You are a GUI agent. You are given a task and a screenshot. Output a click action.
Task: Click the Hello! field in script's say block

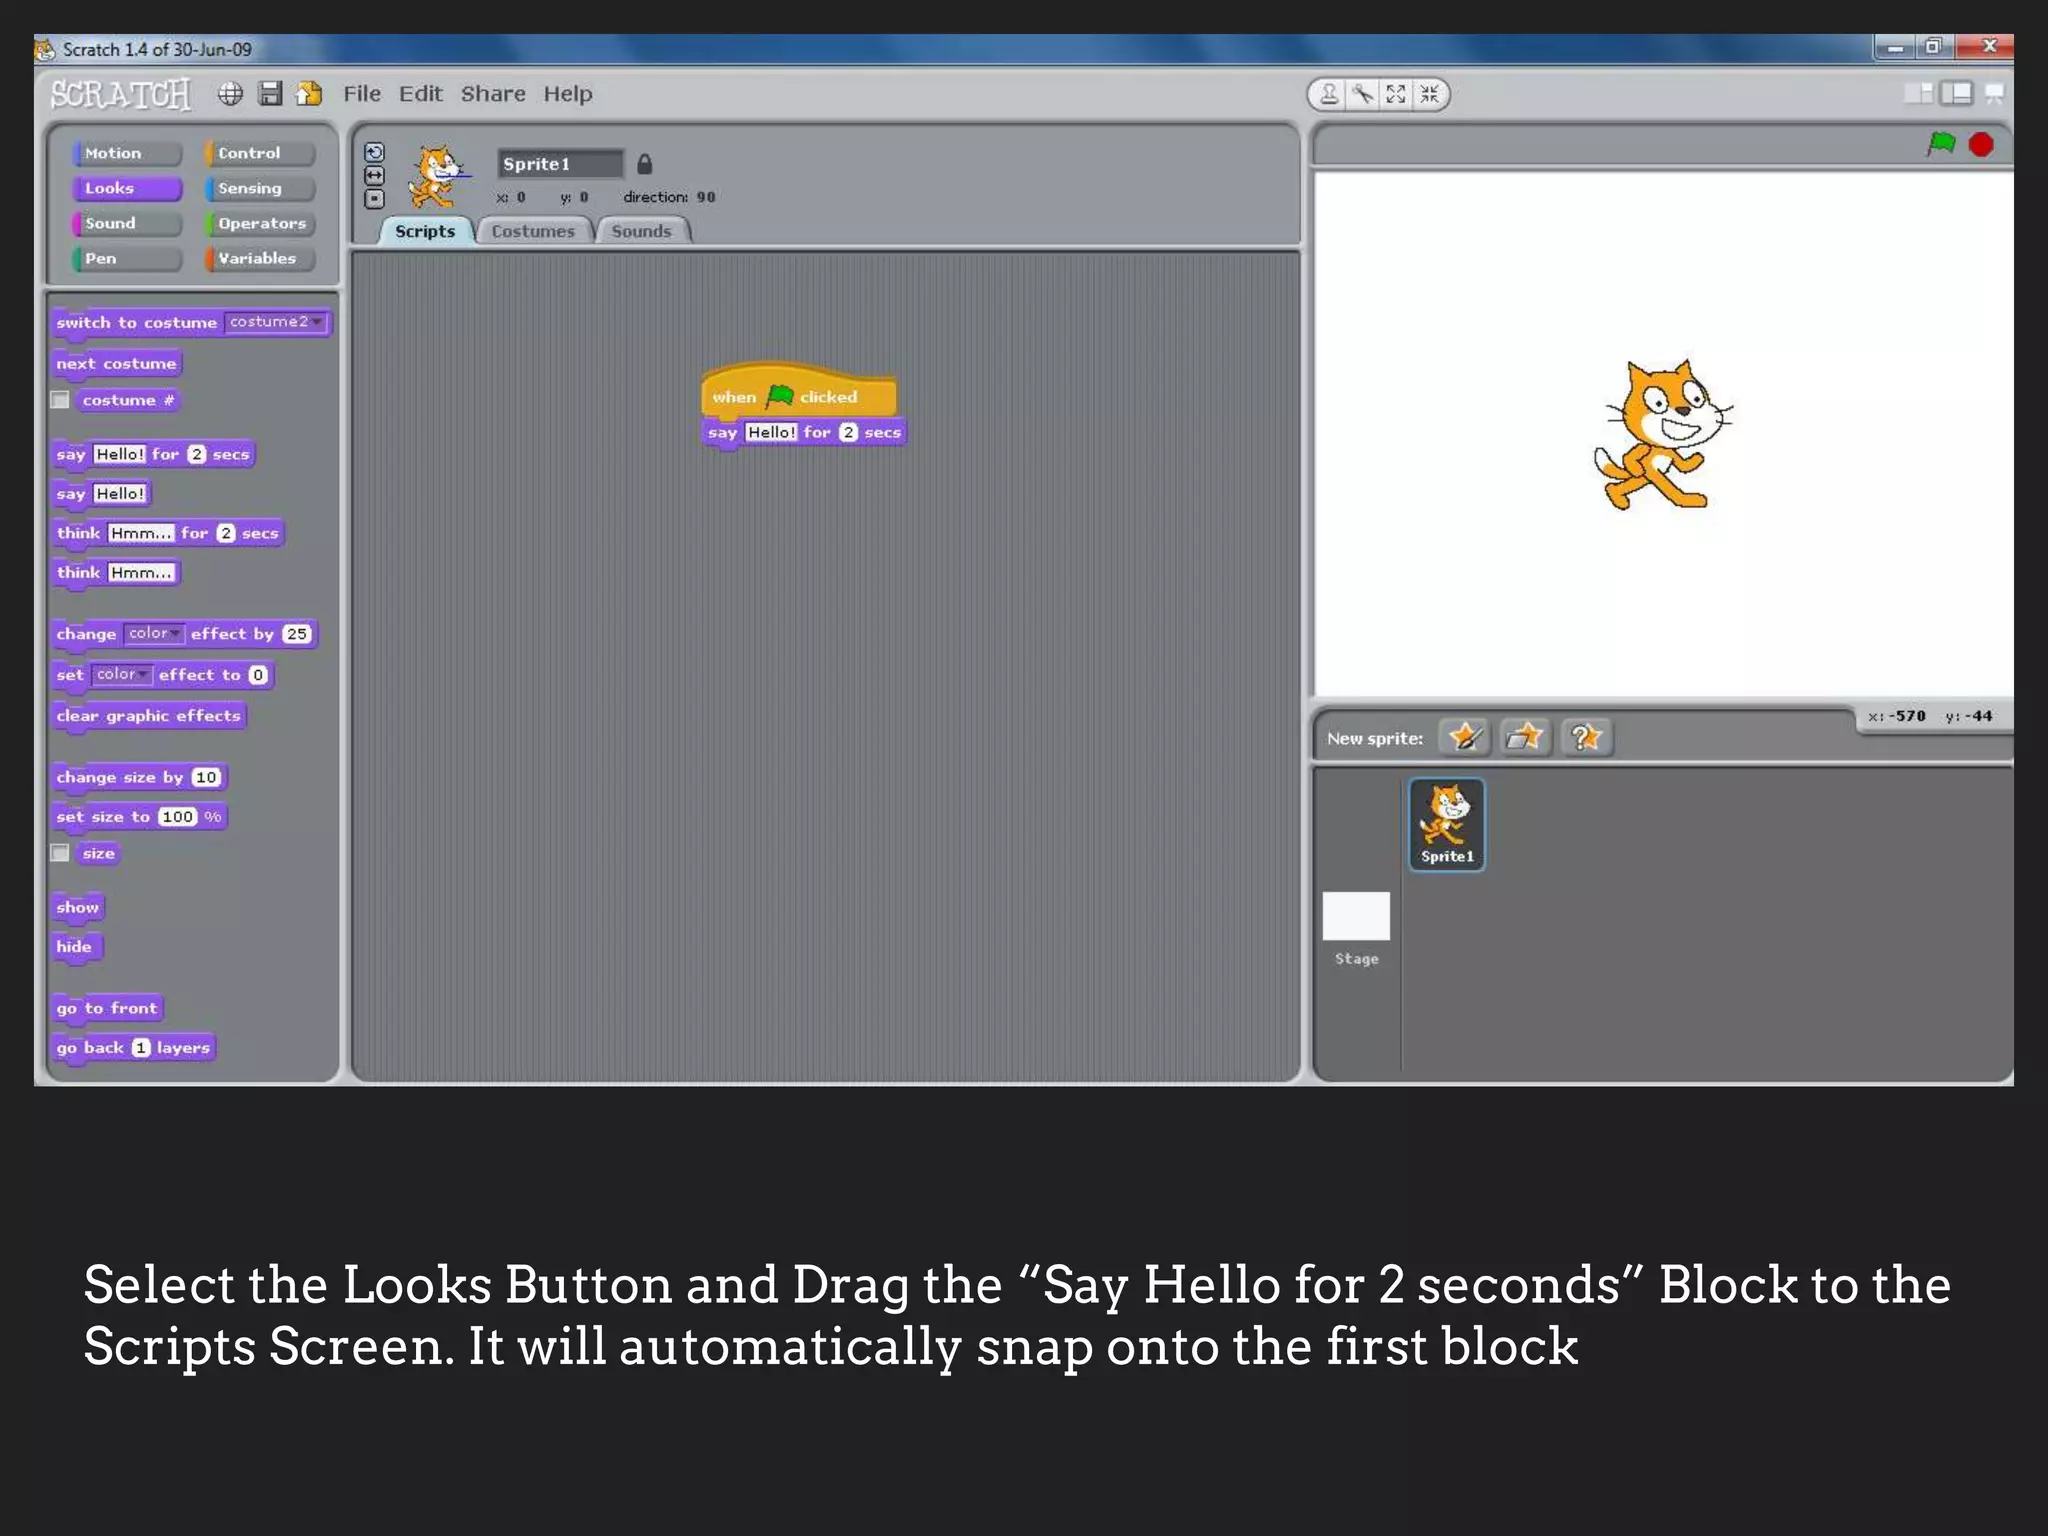click(772, 432)
